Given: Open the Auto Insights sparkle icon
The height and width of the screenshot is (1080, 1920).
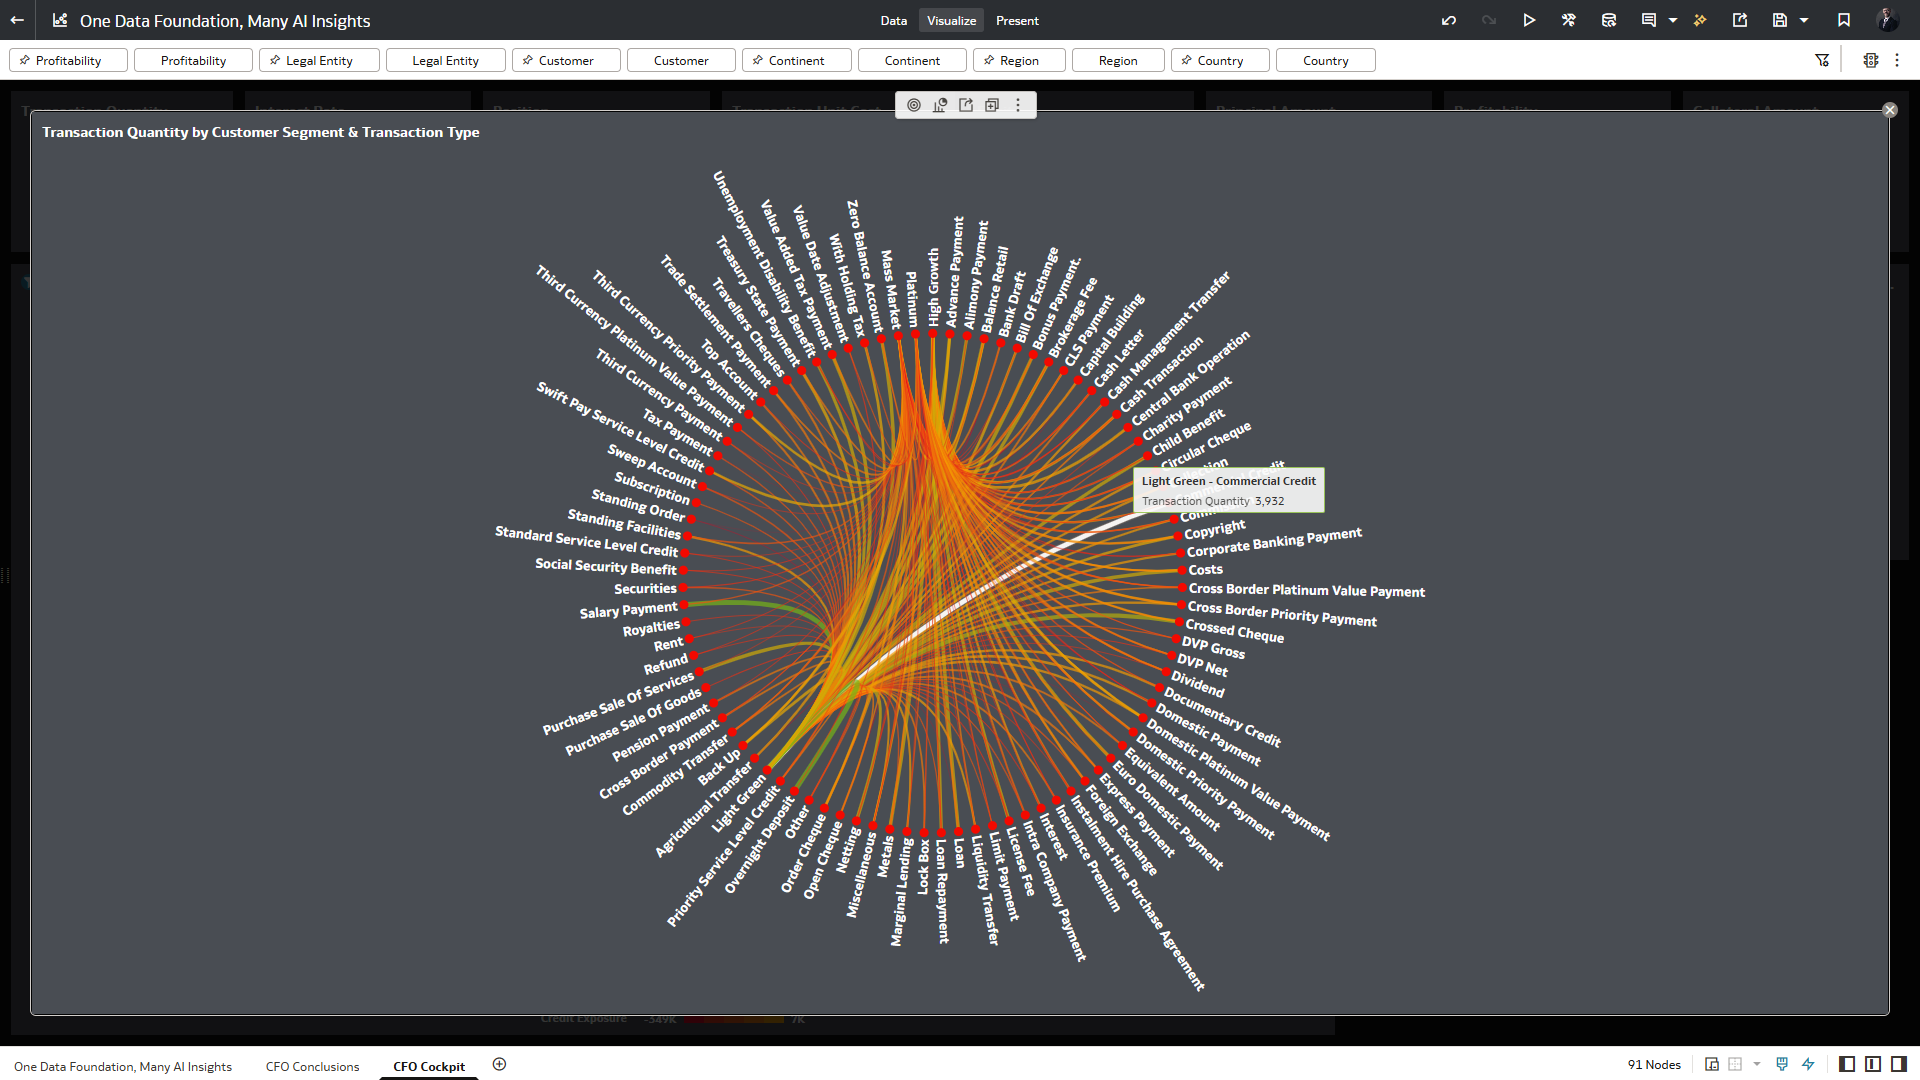Looking at the screenshot, I should [1700, 20].
